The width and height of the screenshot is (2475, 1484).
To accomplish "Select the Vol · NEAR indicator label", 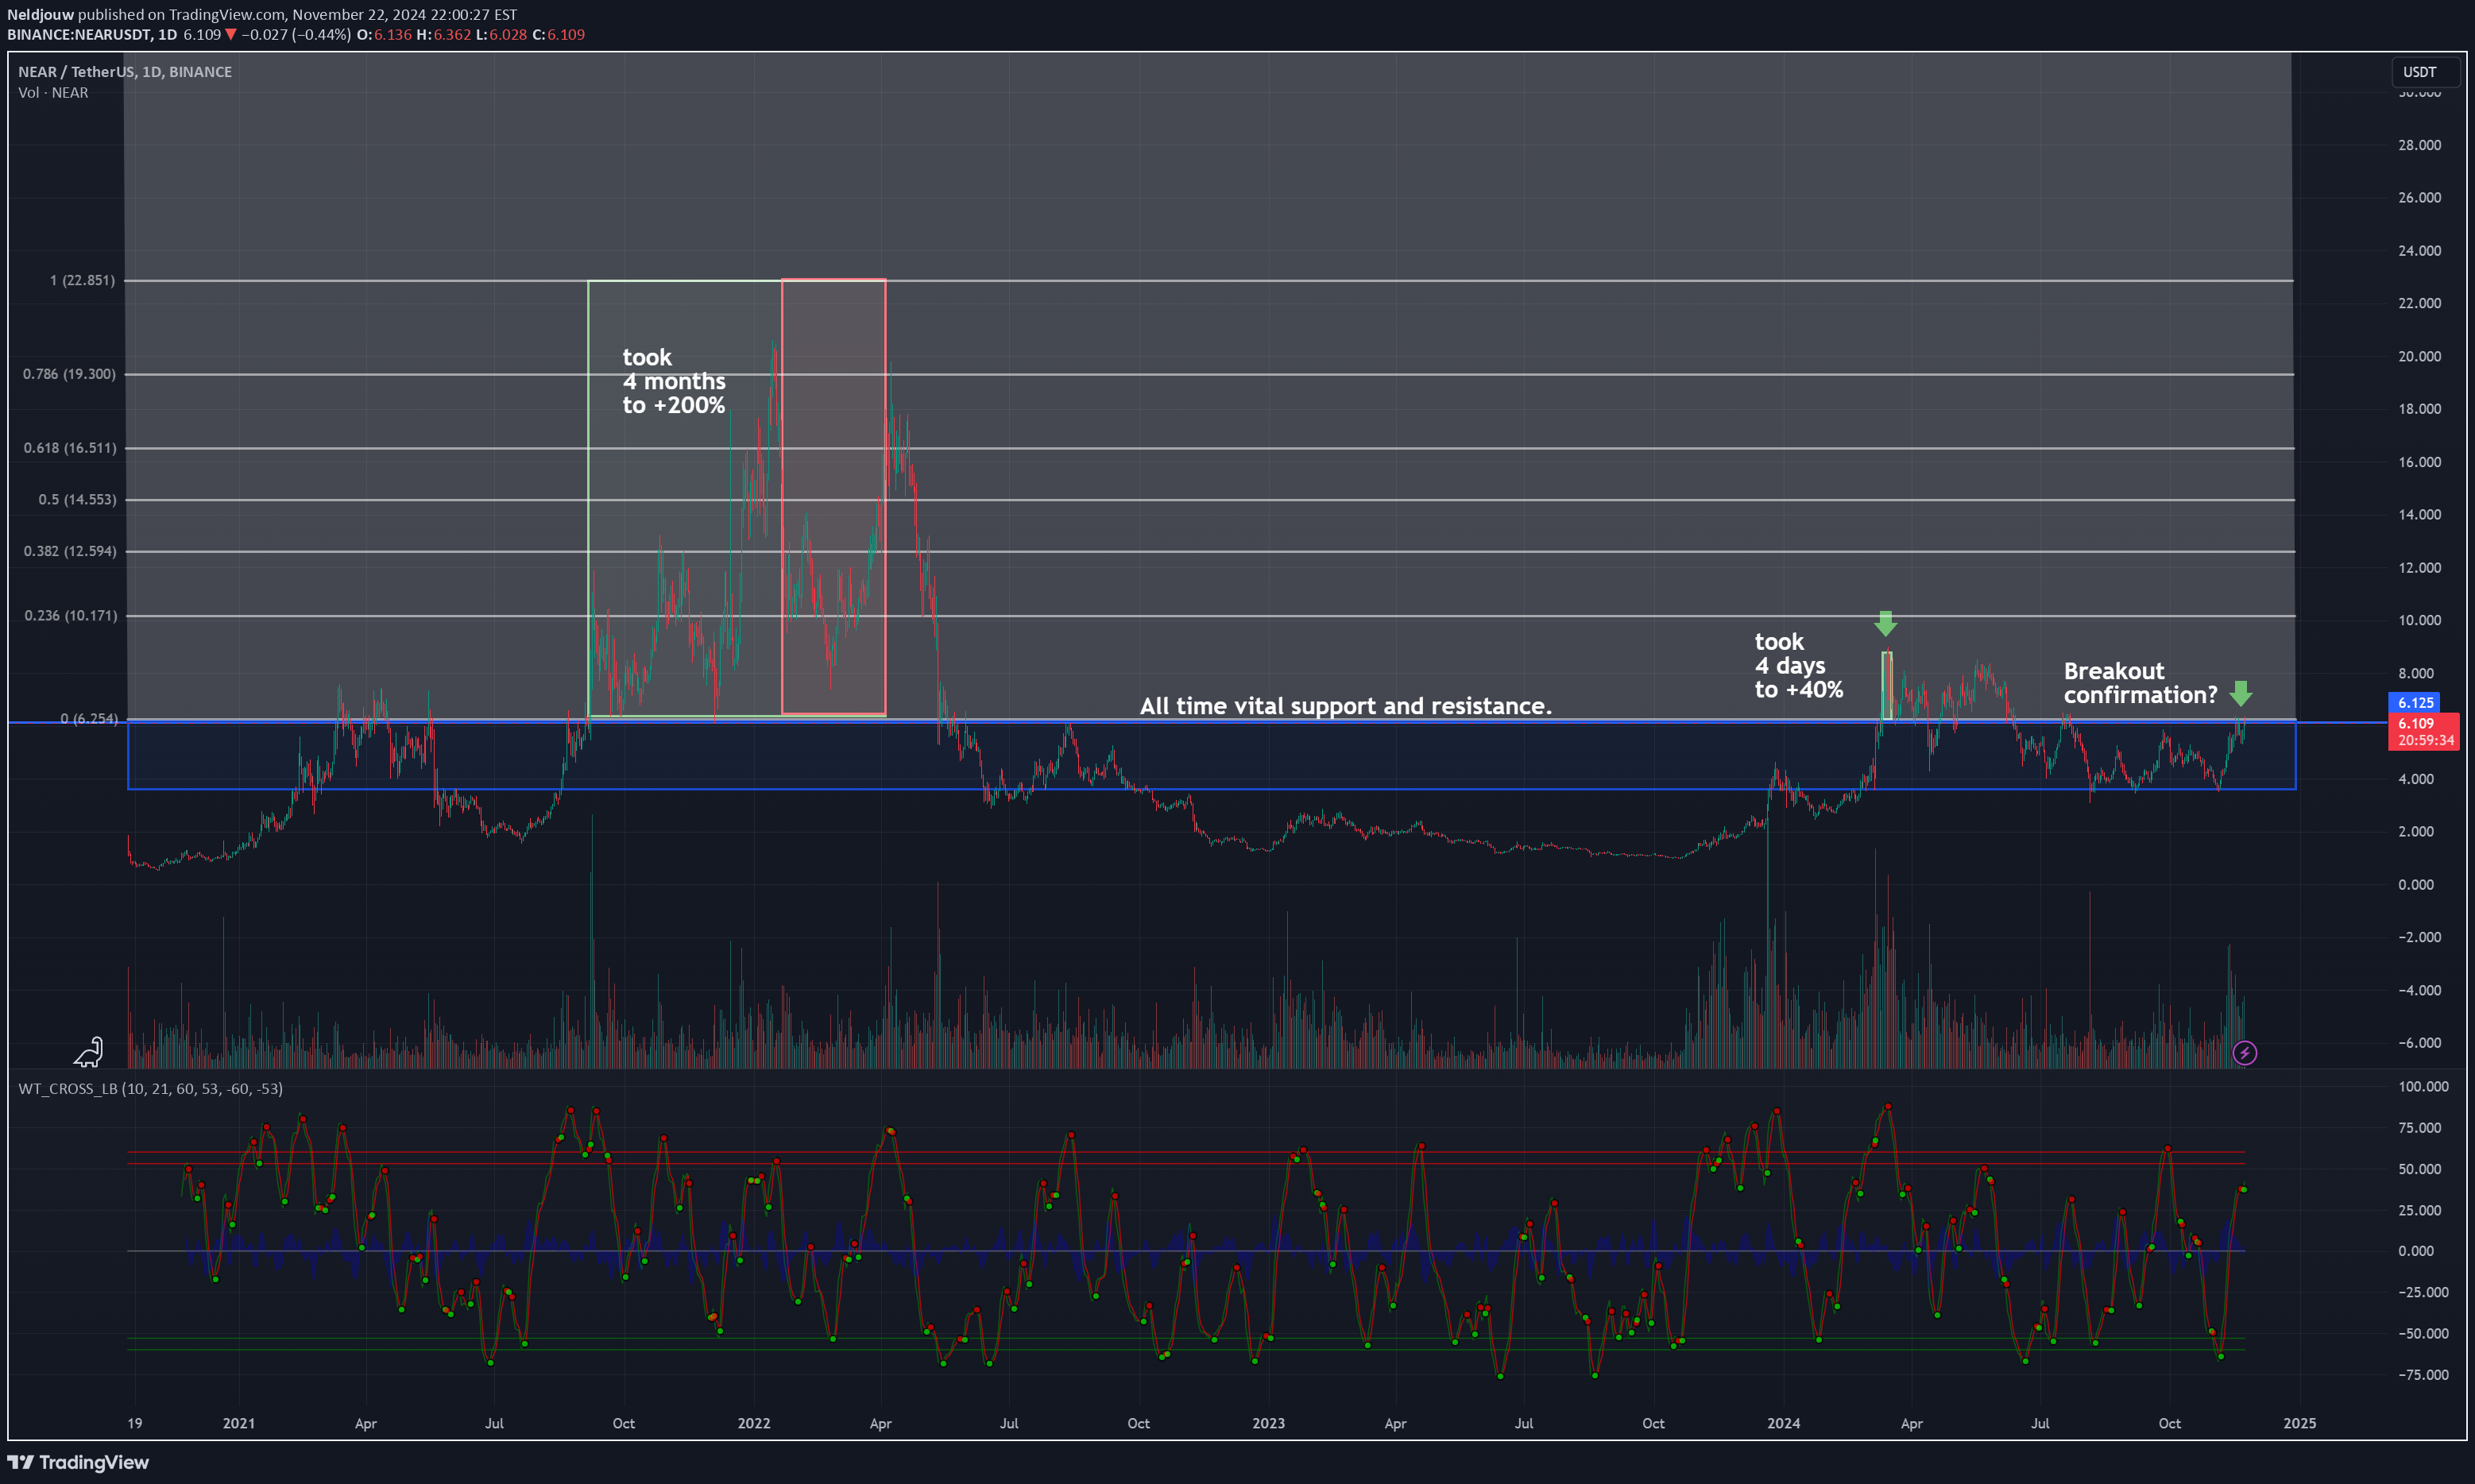I will (53, 93).
